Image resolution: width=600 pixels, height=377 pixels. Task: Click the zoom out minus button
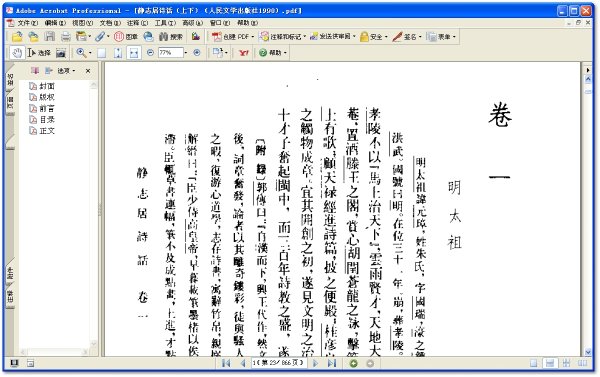[150, 53]
